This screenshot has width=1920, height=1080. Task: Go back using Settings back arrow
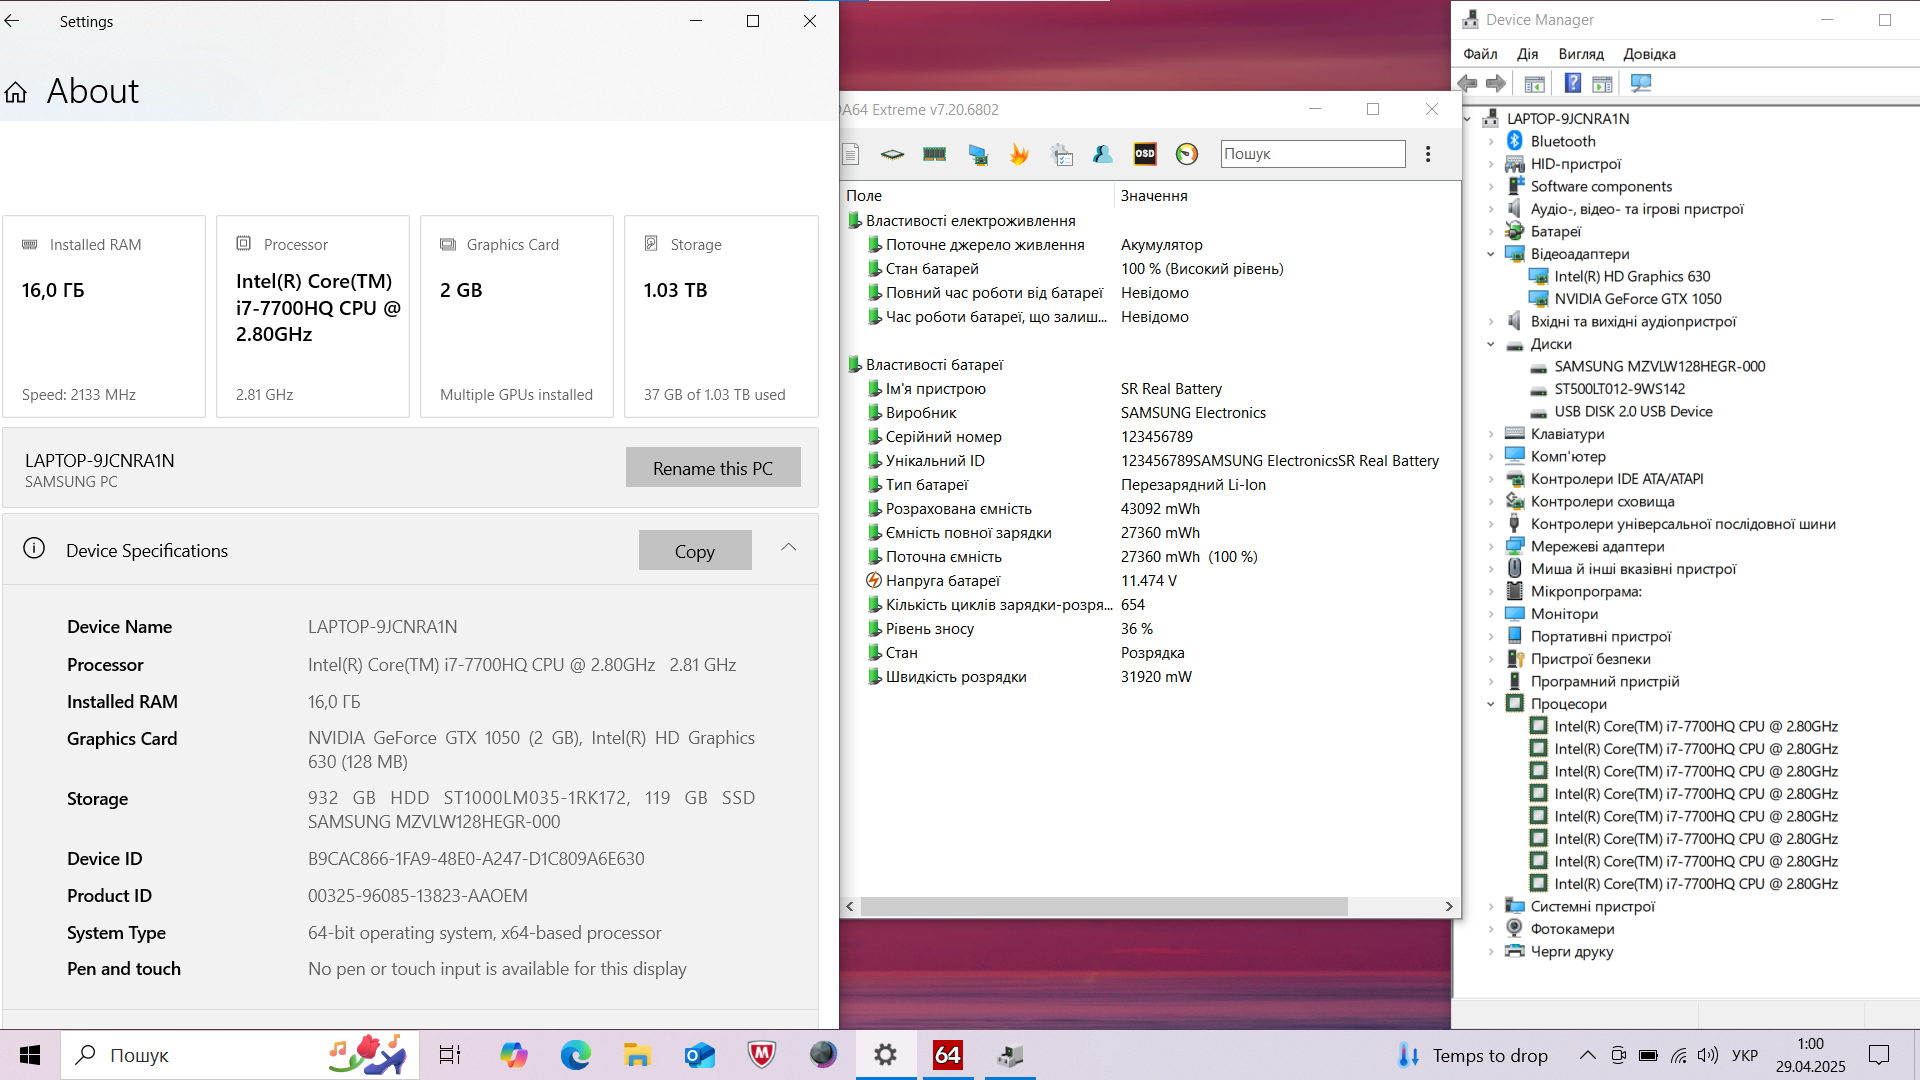(x=12, y=21)
